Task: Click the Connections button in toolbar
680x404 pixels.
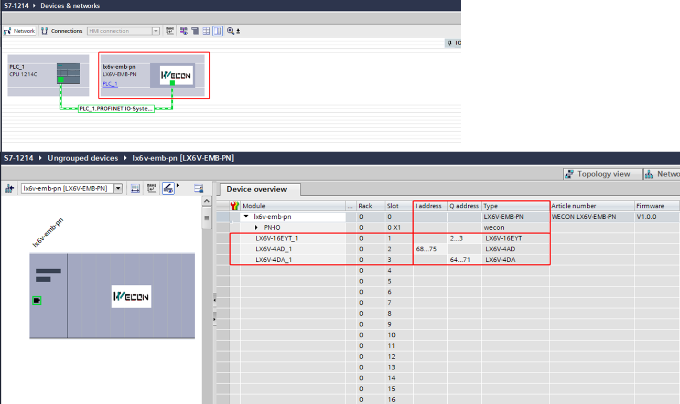Action: point(63,31)
